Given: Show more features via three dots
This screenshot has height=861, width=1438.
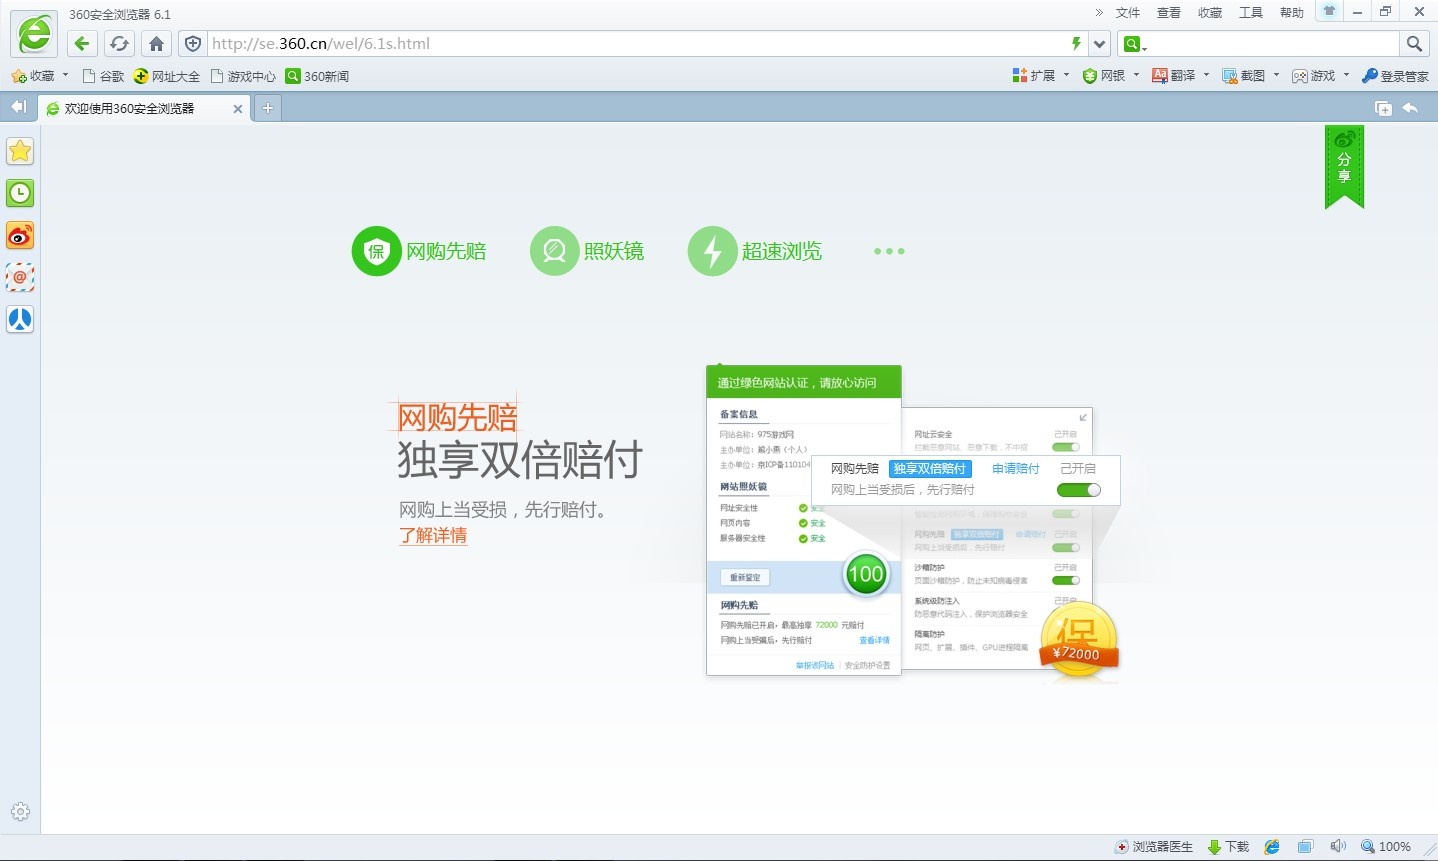Looking at the screenshot, I should [x=889, y=251].
